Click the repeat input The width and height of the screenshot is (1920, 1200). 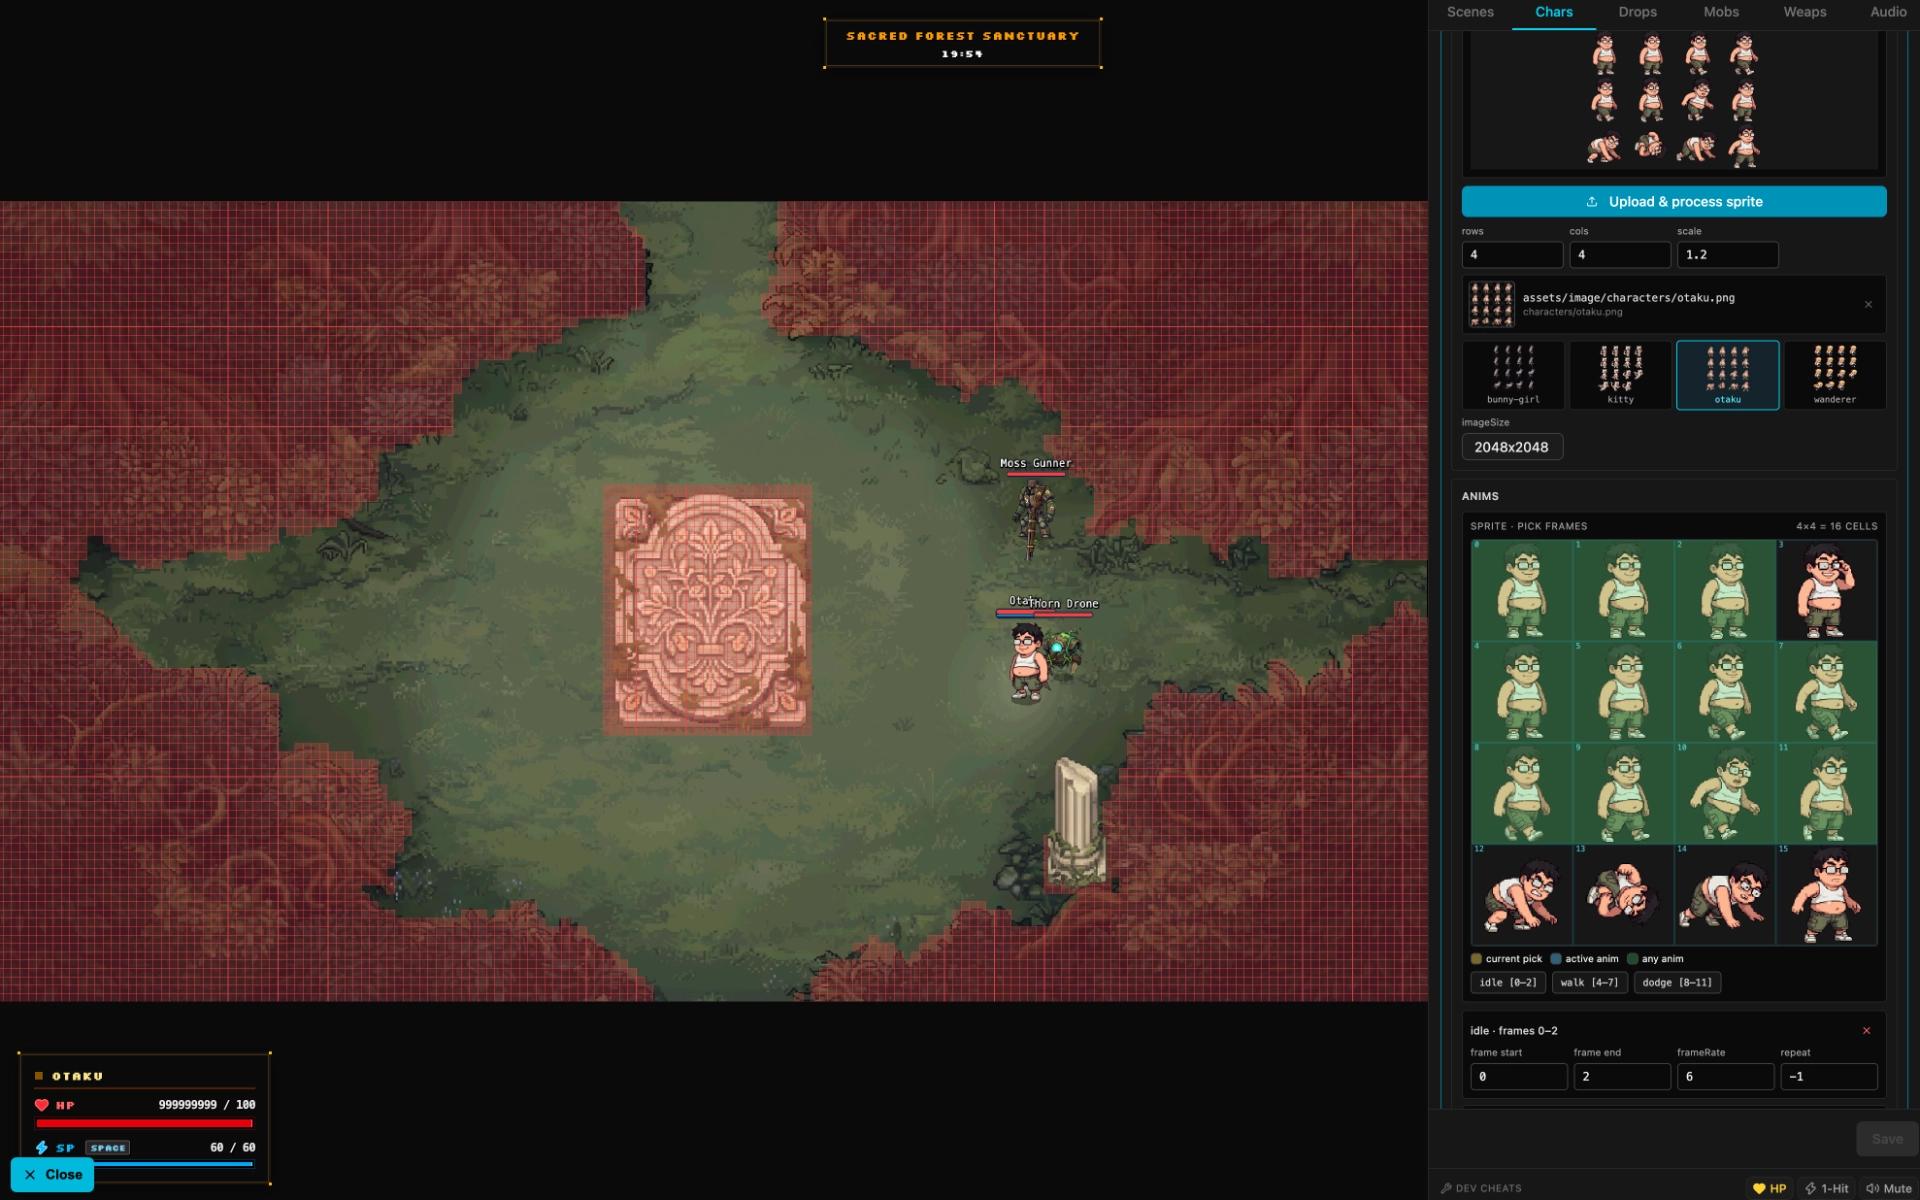(1828, 1076)
